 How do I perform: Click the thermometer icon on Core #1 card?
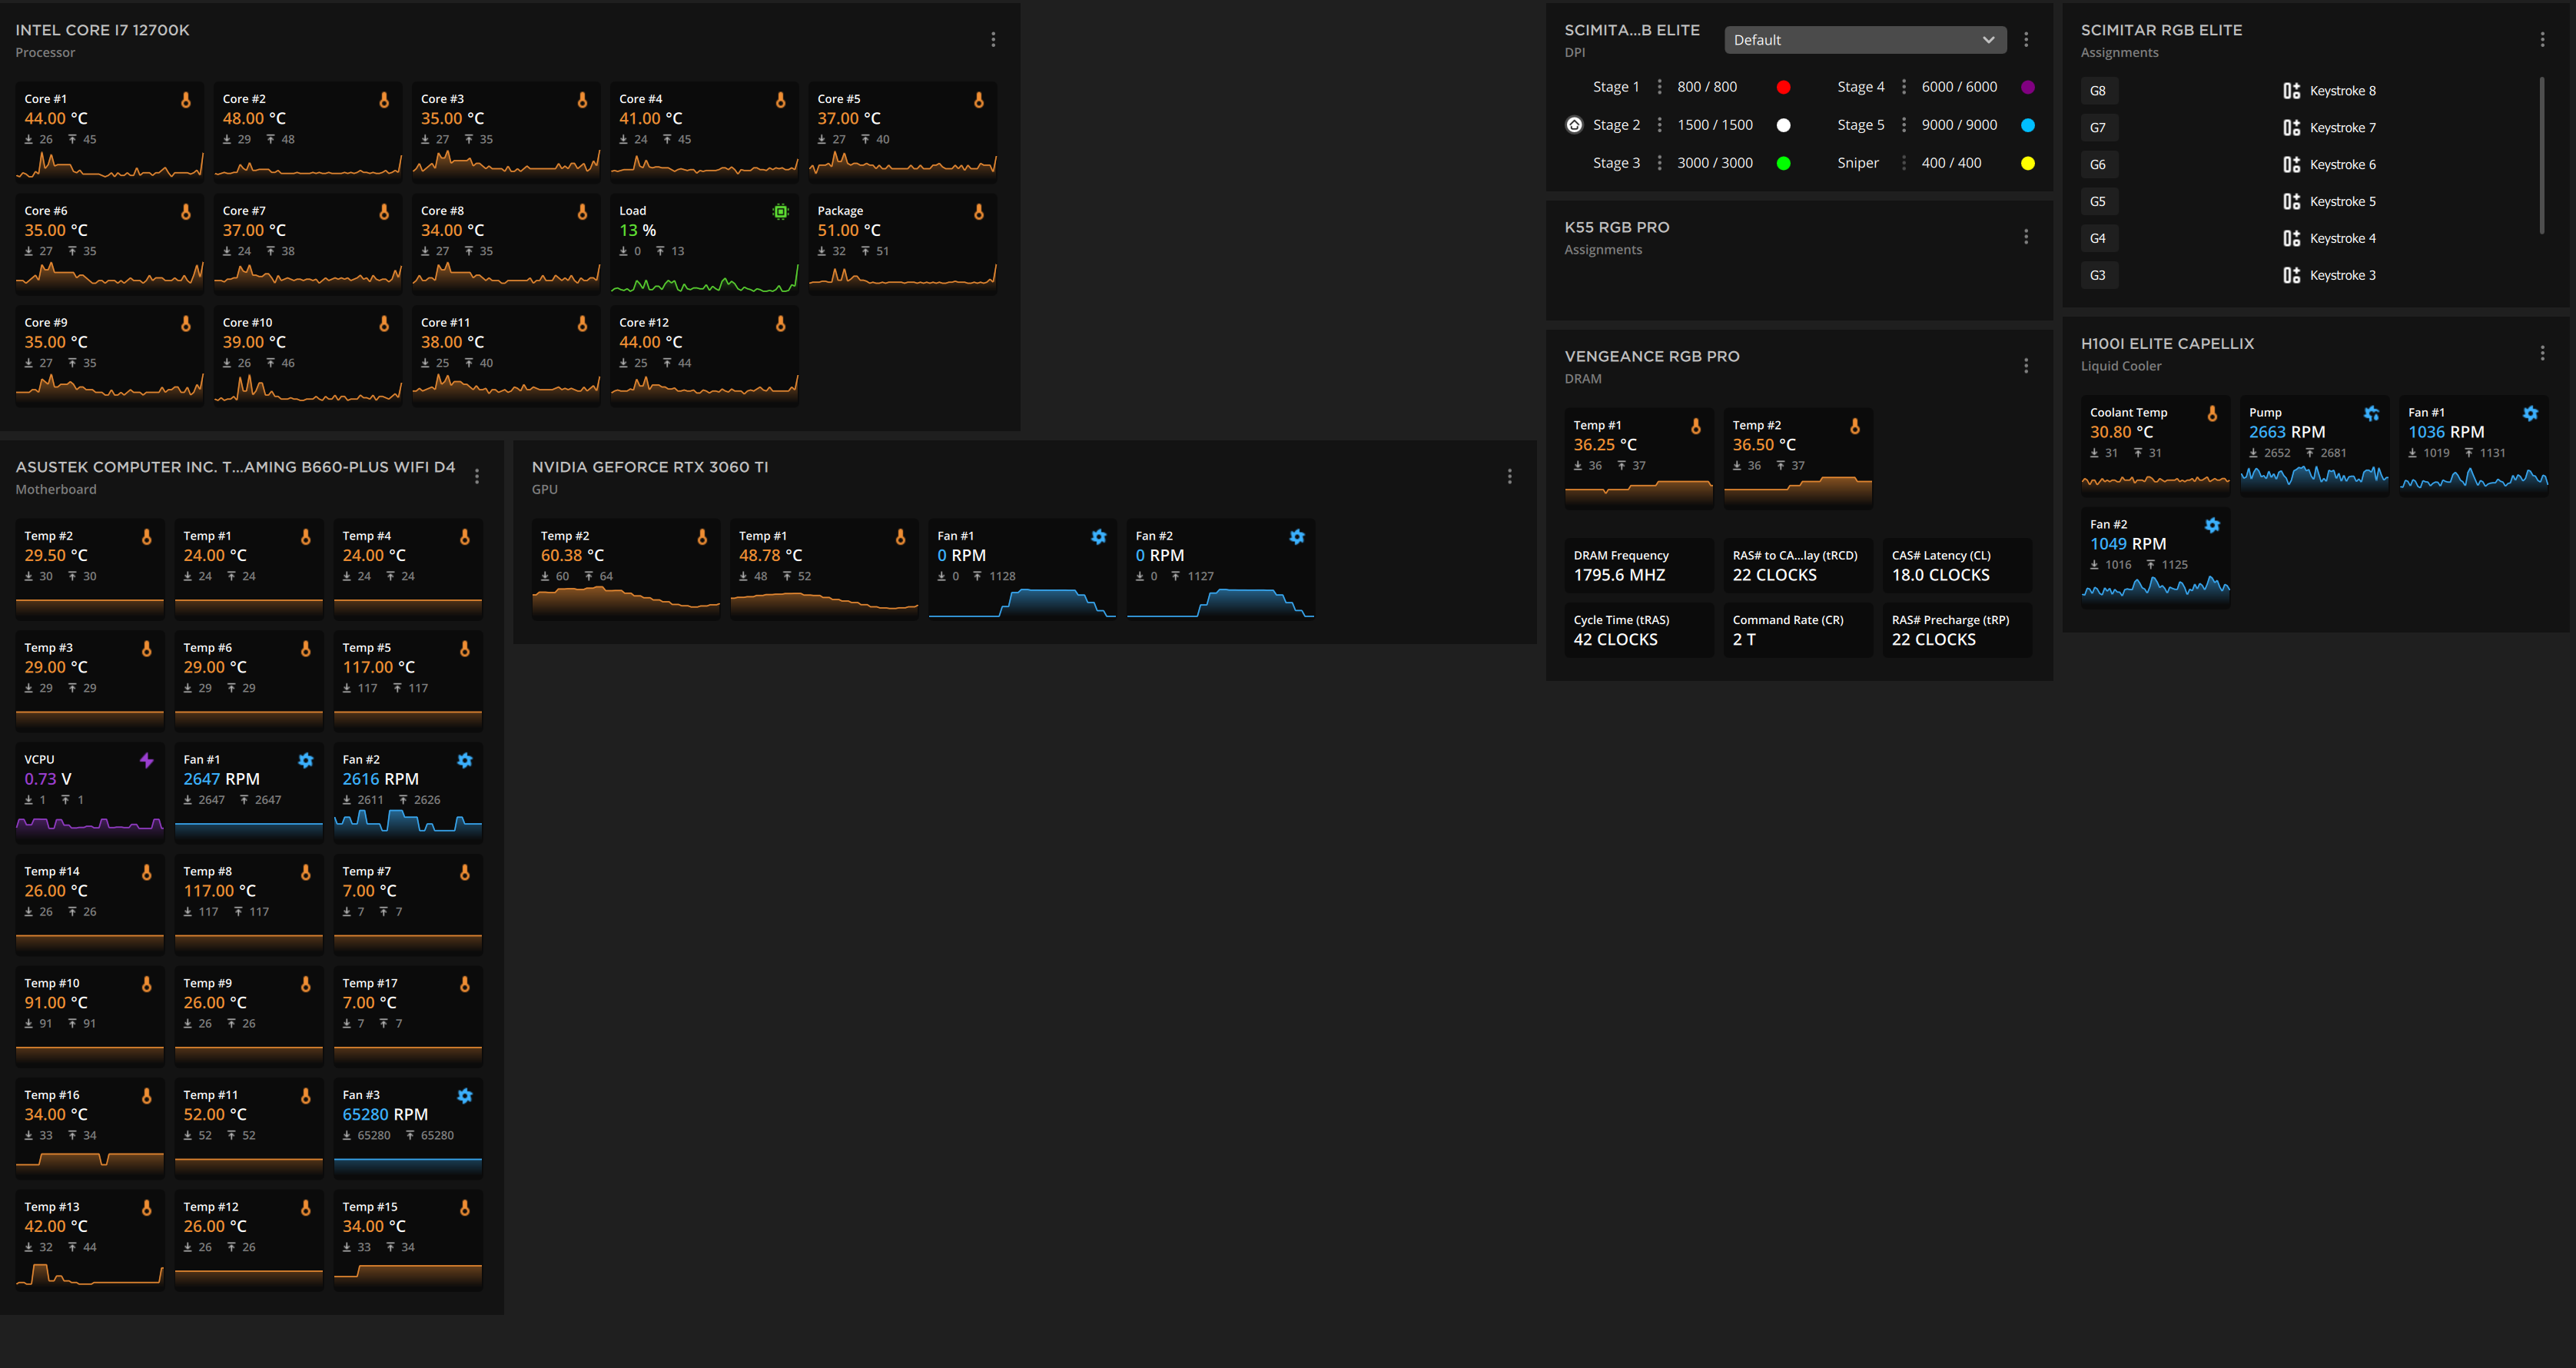point(185,100)
